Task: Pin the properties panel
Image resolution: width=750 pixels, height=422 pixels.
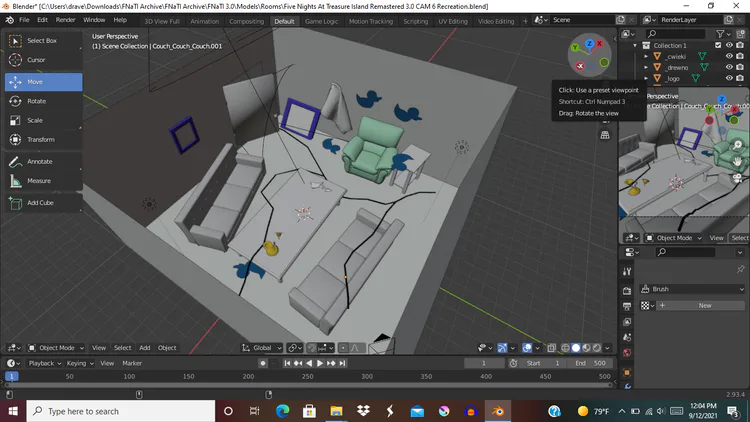Action: [x=740, y=269]
